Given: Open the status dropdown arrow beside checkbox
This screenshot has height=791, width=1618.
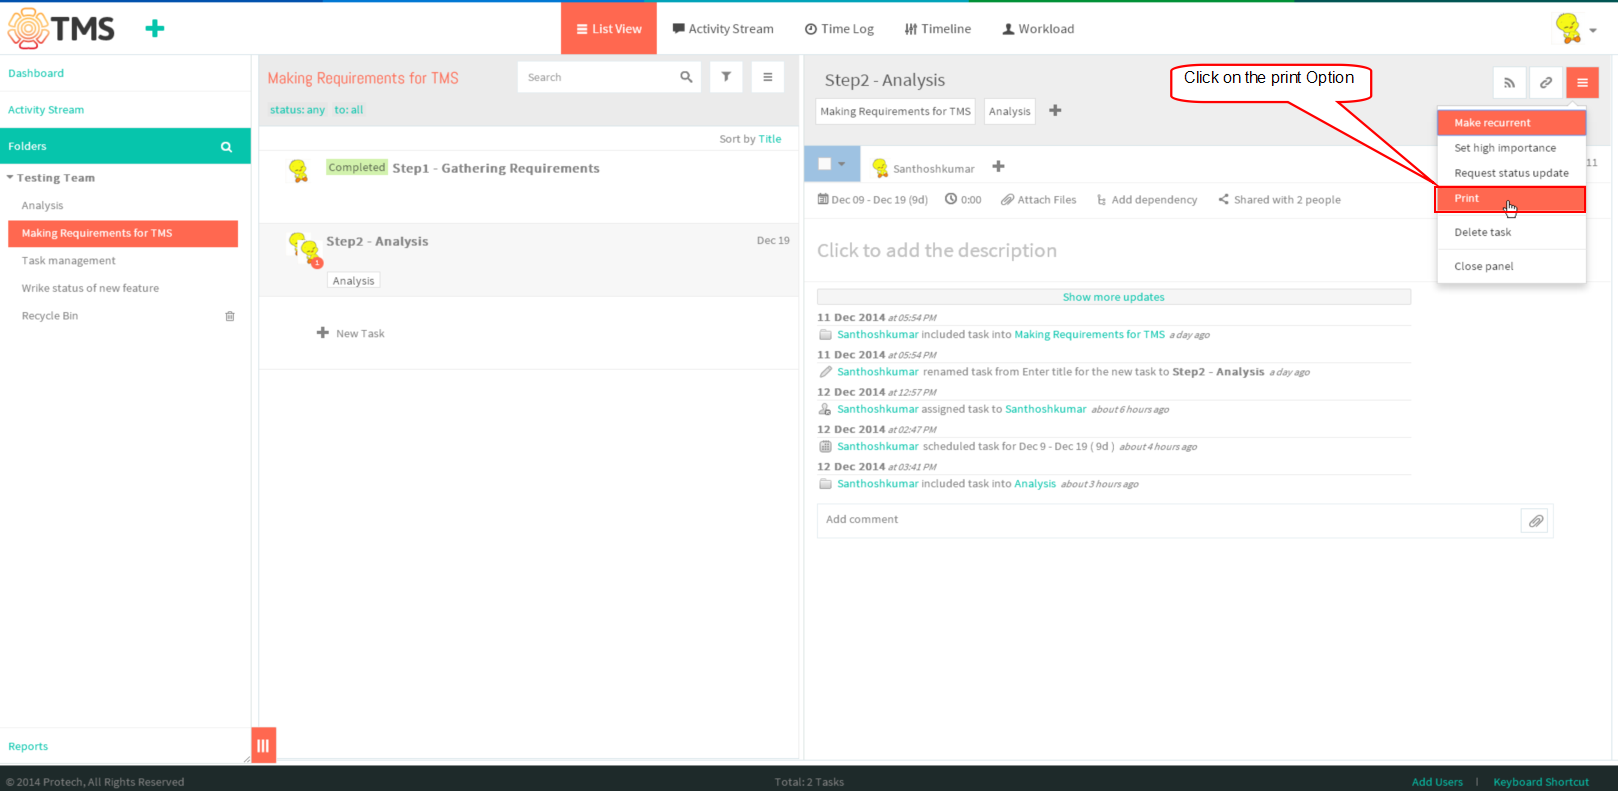Looking at the screenshot, I should pos(842,164).
